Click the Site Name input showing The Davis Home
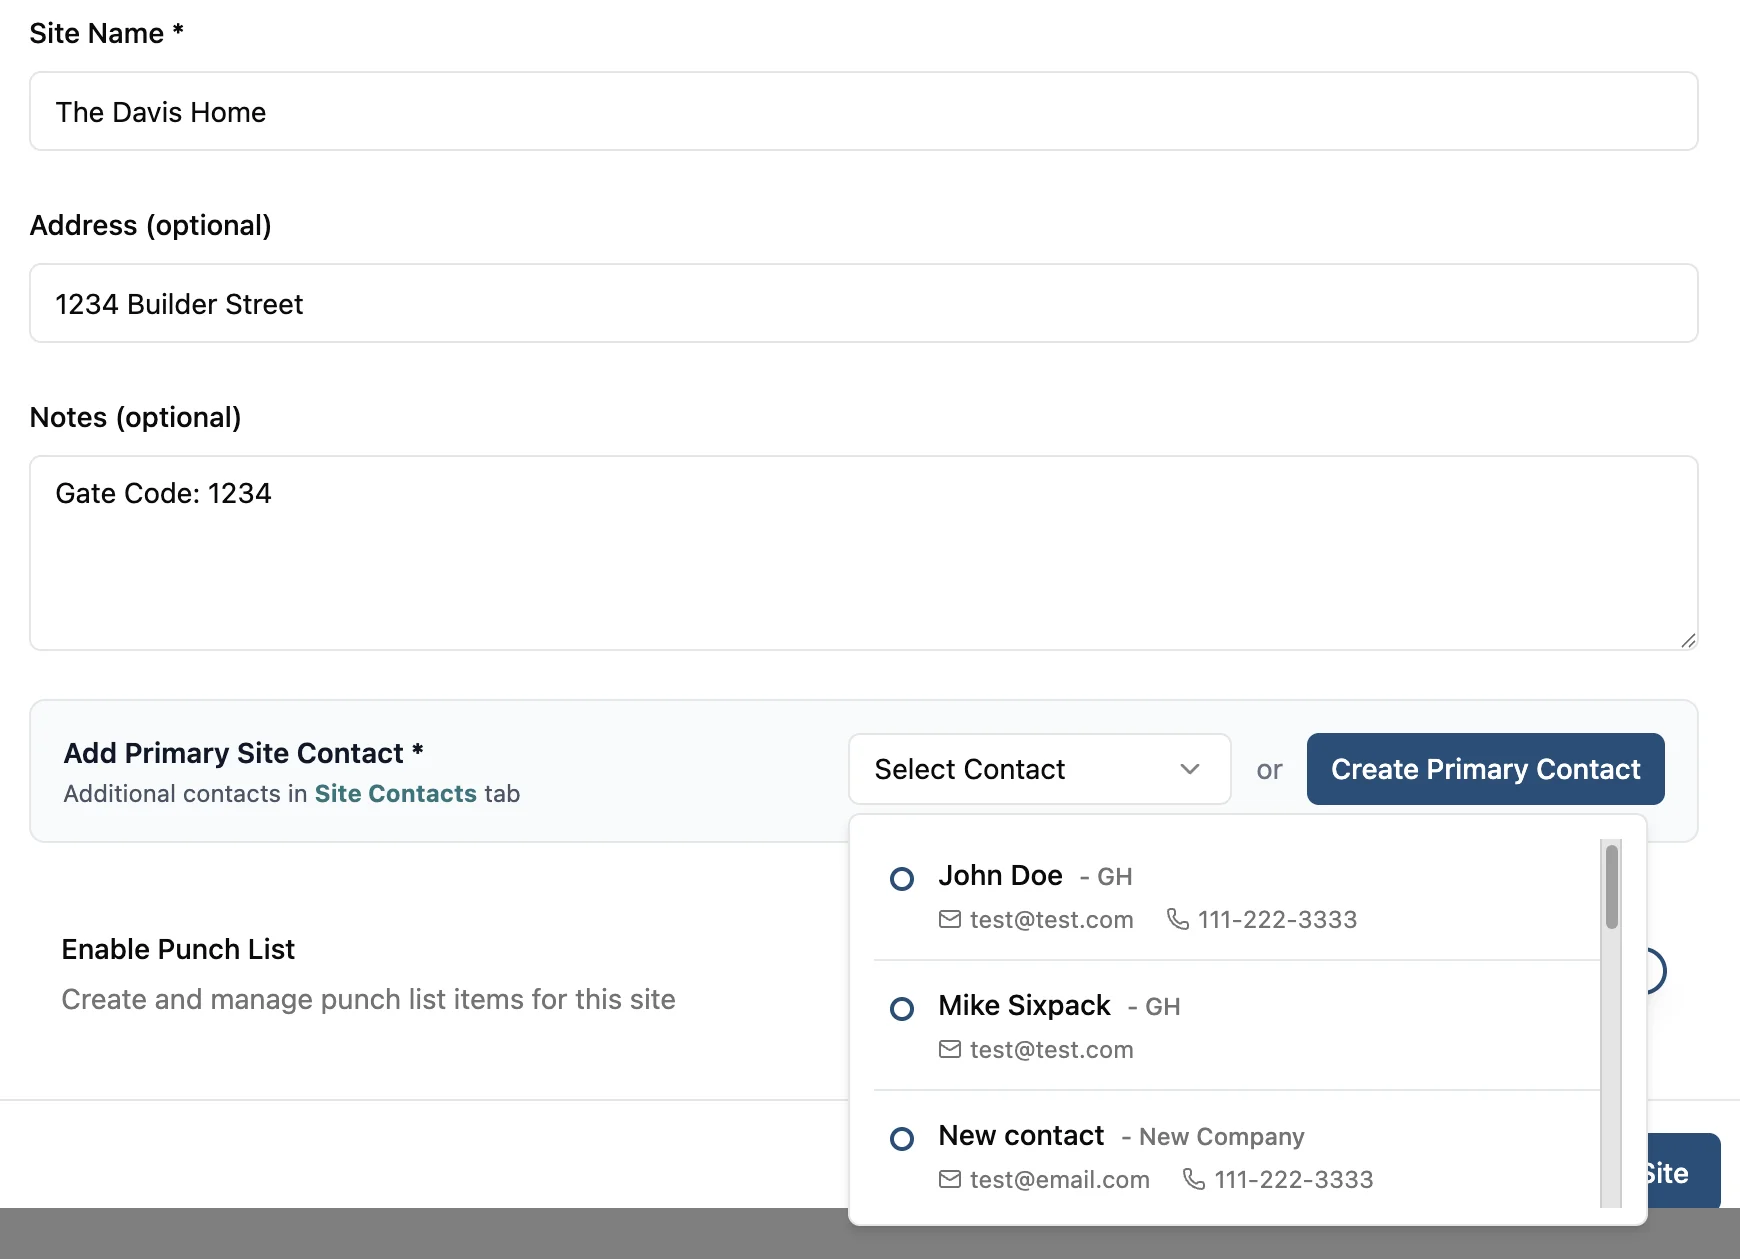 863,111
